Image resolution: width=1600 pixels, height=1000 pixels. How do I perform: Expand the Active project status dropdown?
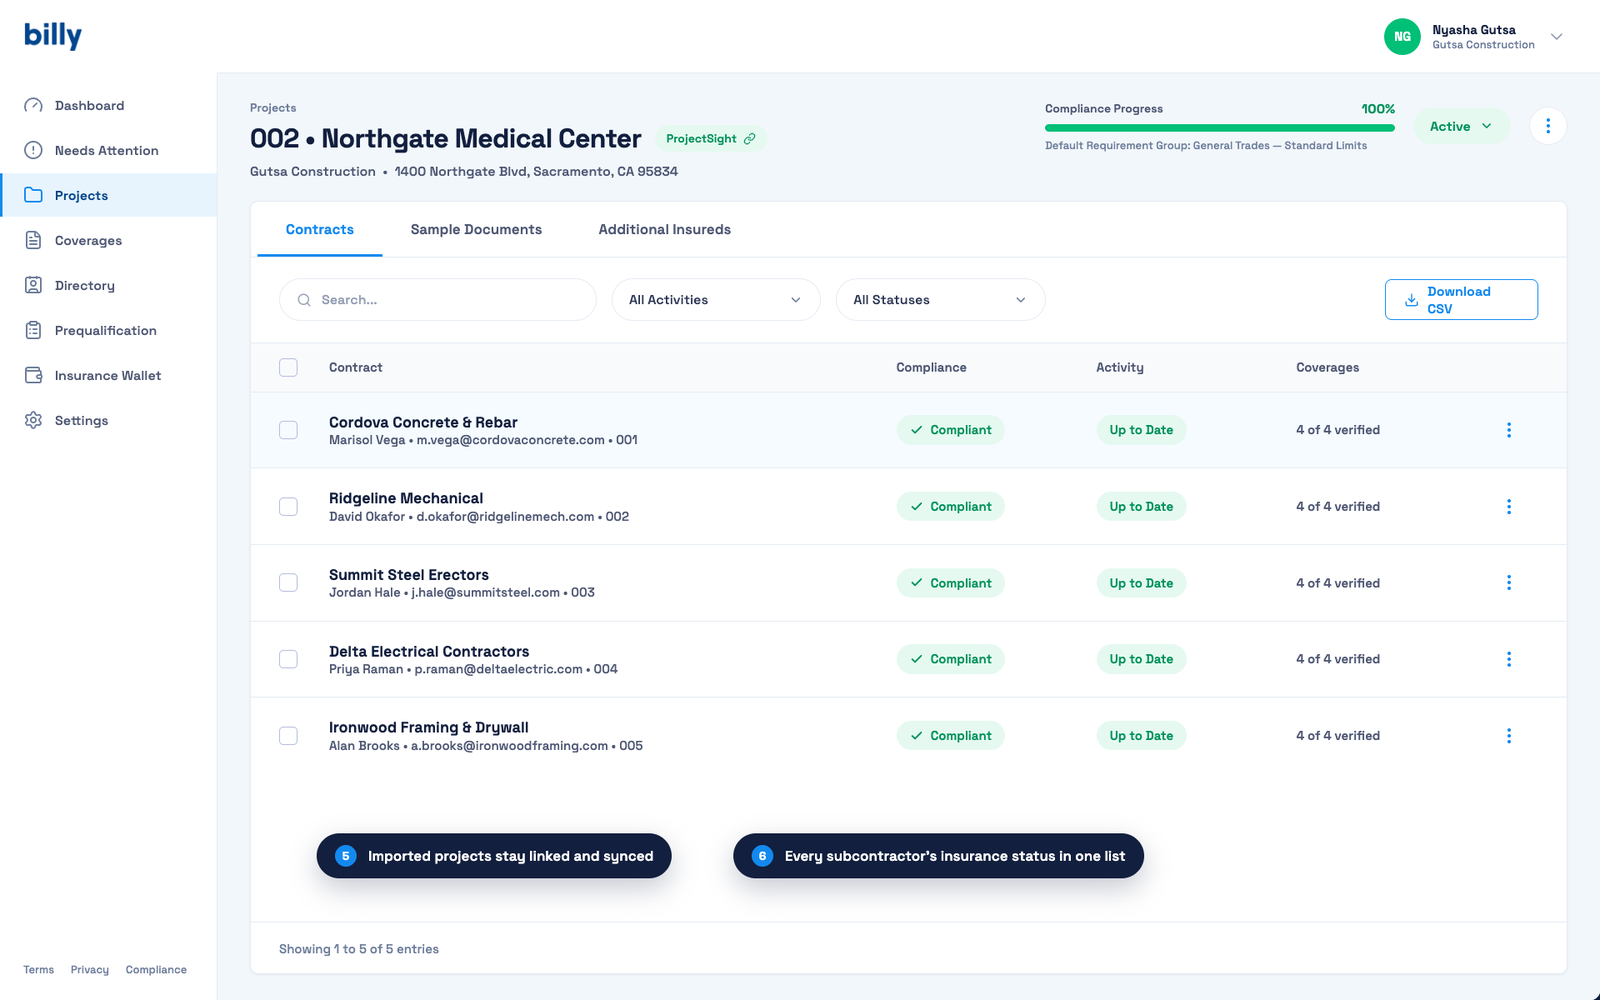click(1461, 126)
